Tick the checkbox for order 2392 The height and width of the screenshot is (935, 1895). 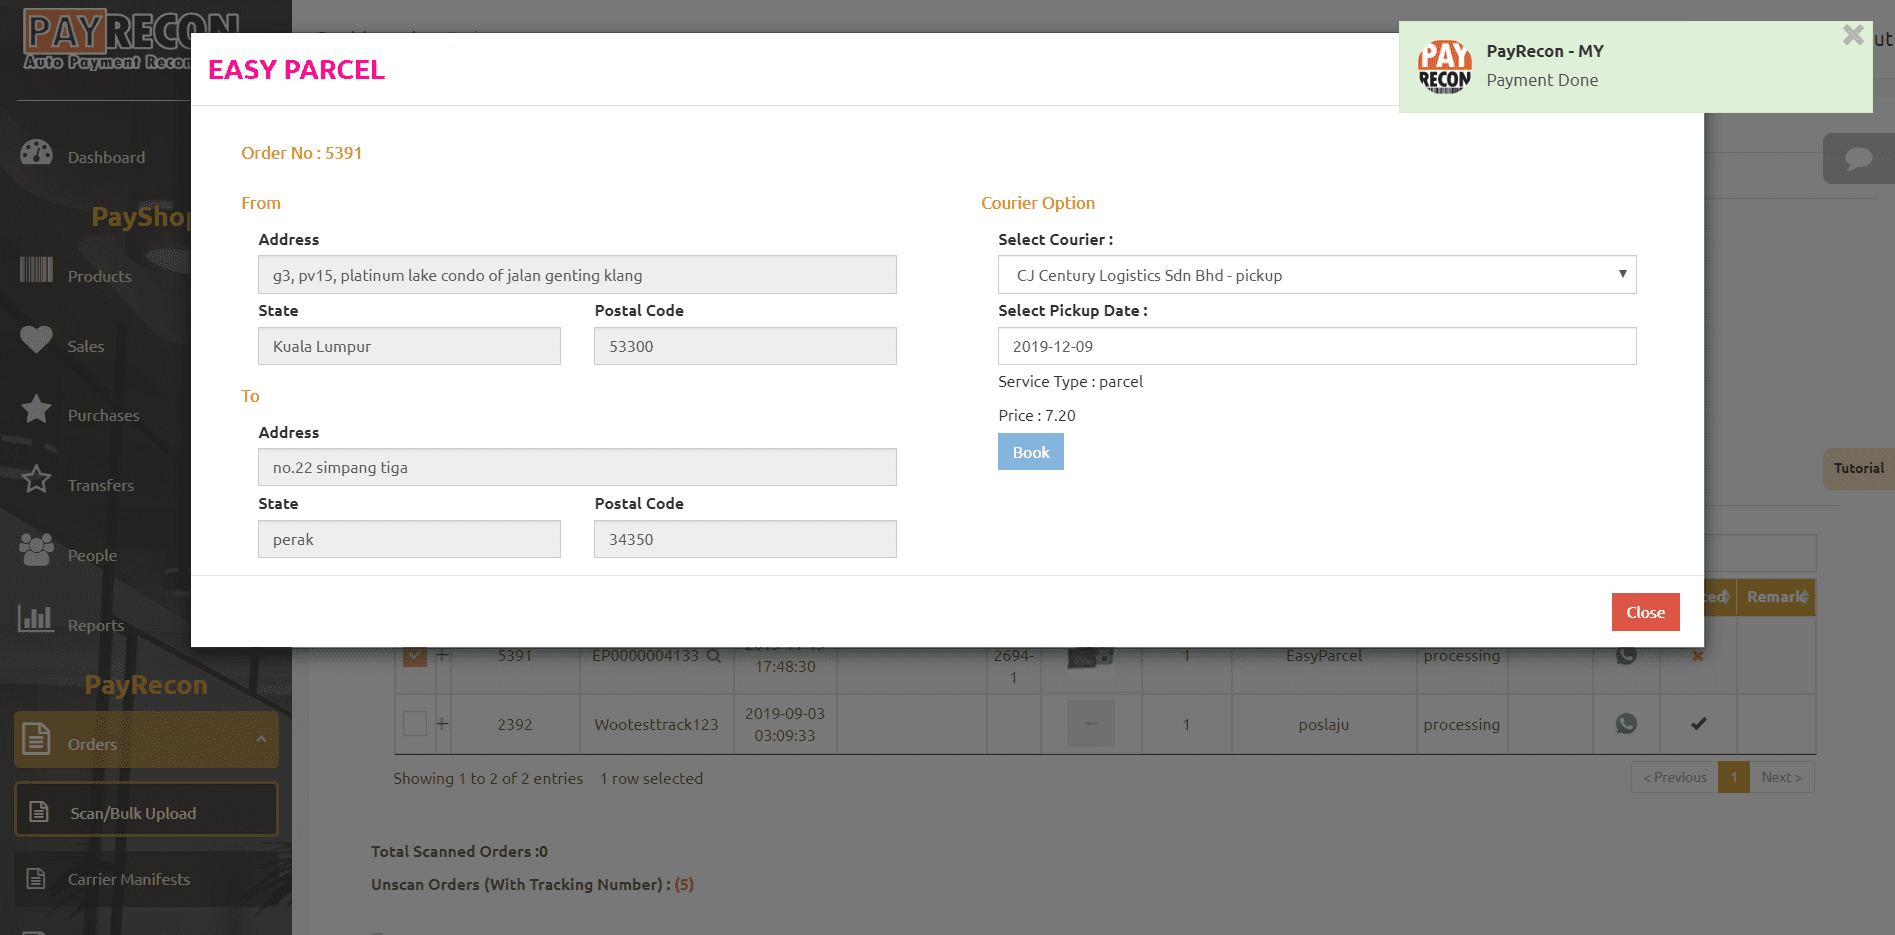point(414,723)
